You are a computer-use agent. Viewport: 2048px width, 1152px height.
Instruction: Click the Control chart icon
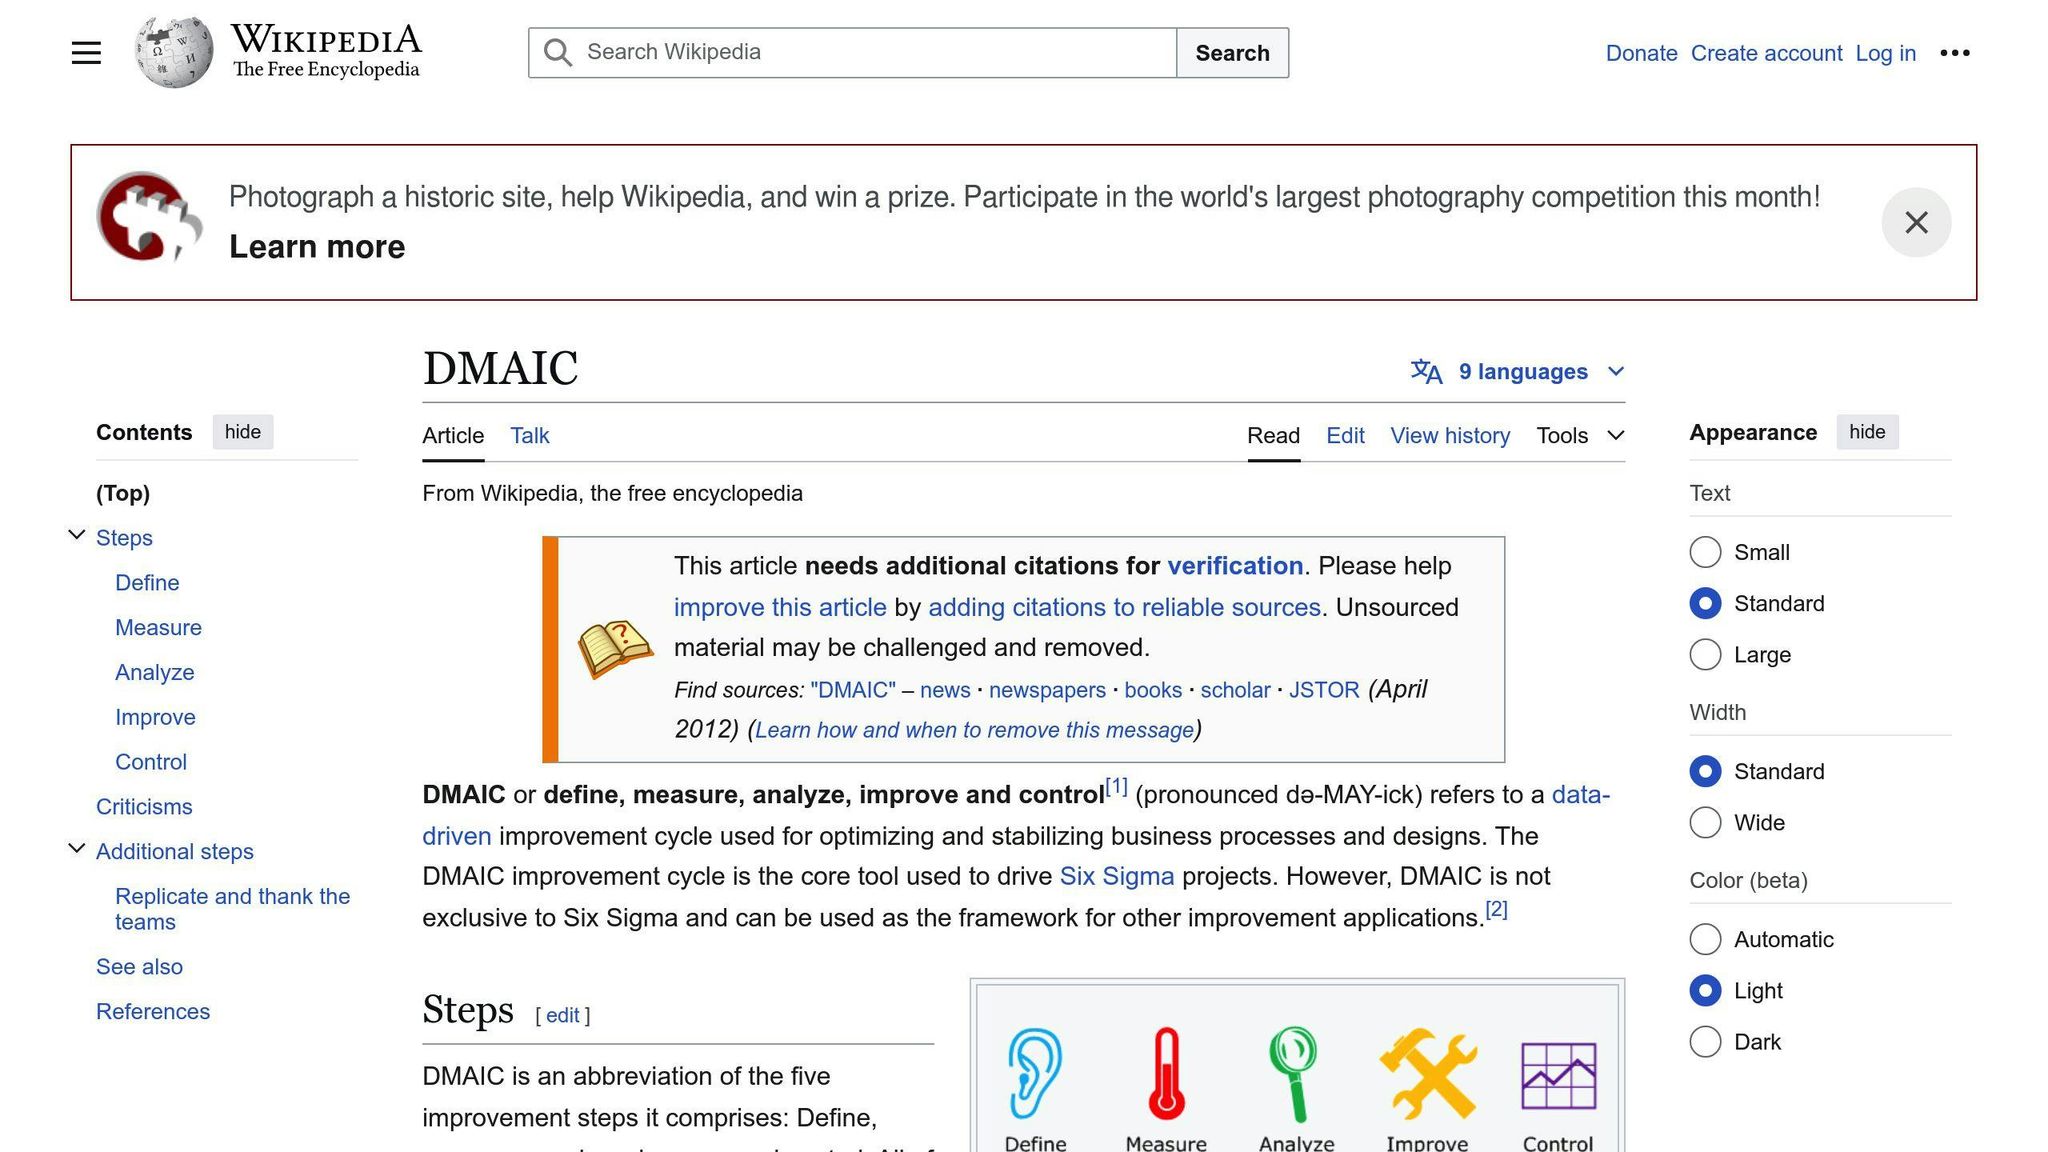pyautogui.click(x=1558, y=1076)
